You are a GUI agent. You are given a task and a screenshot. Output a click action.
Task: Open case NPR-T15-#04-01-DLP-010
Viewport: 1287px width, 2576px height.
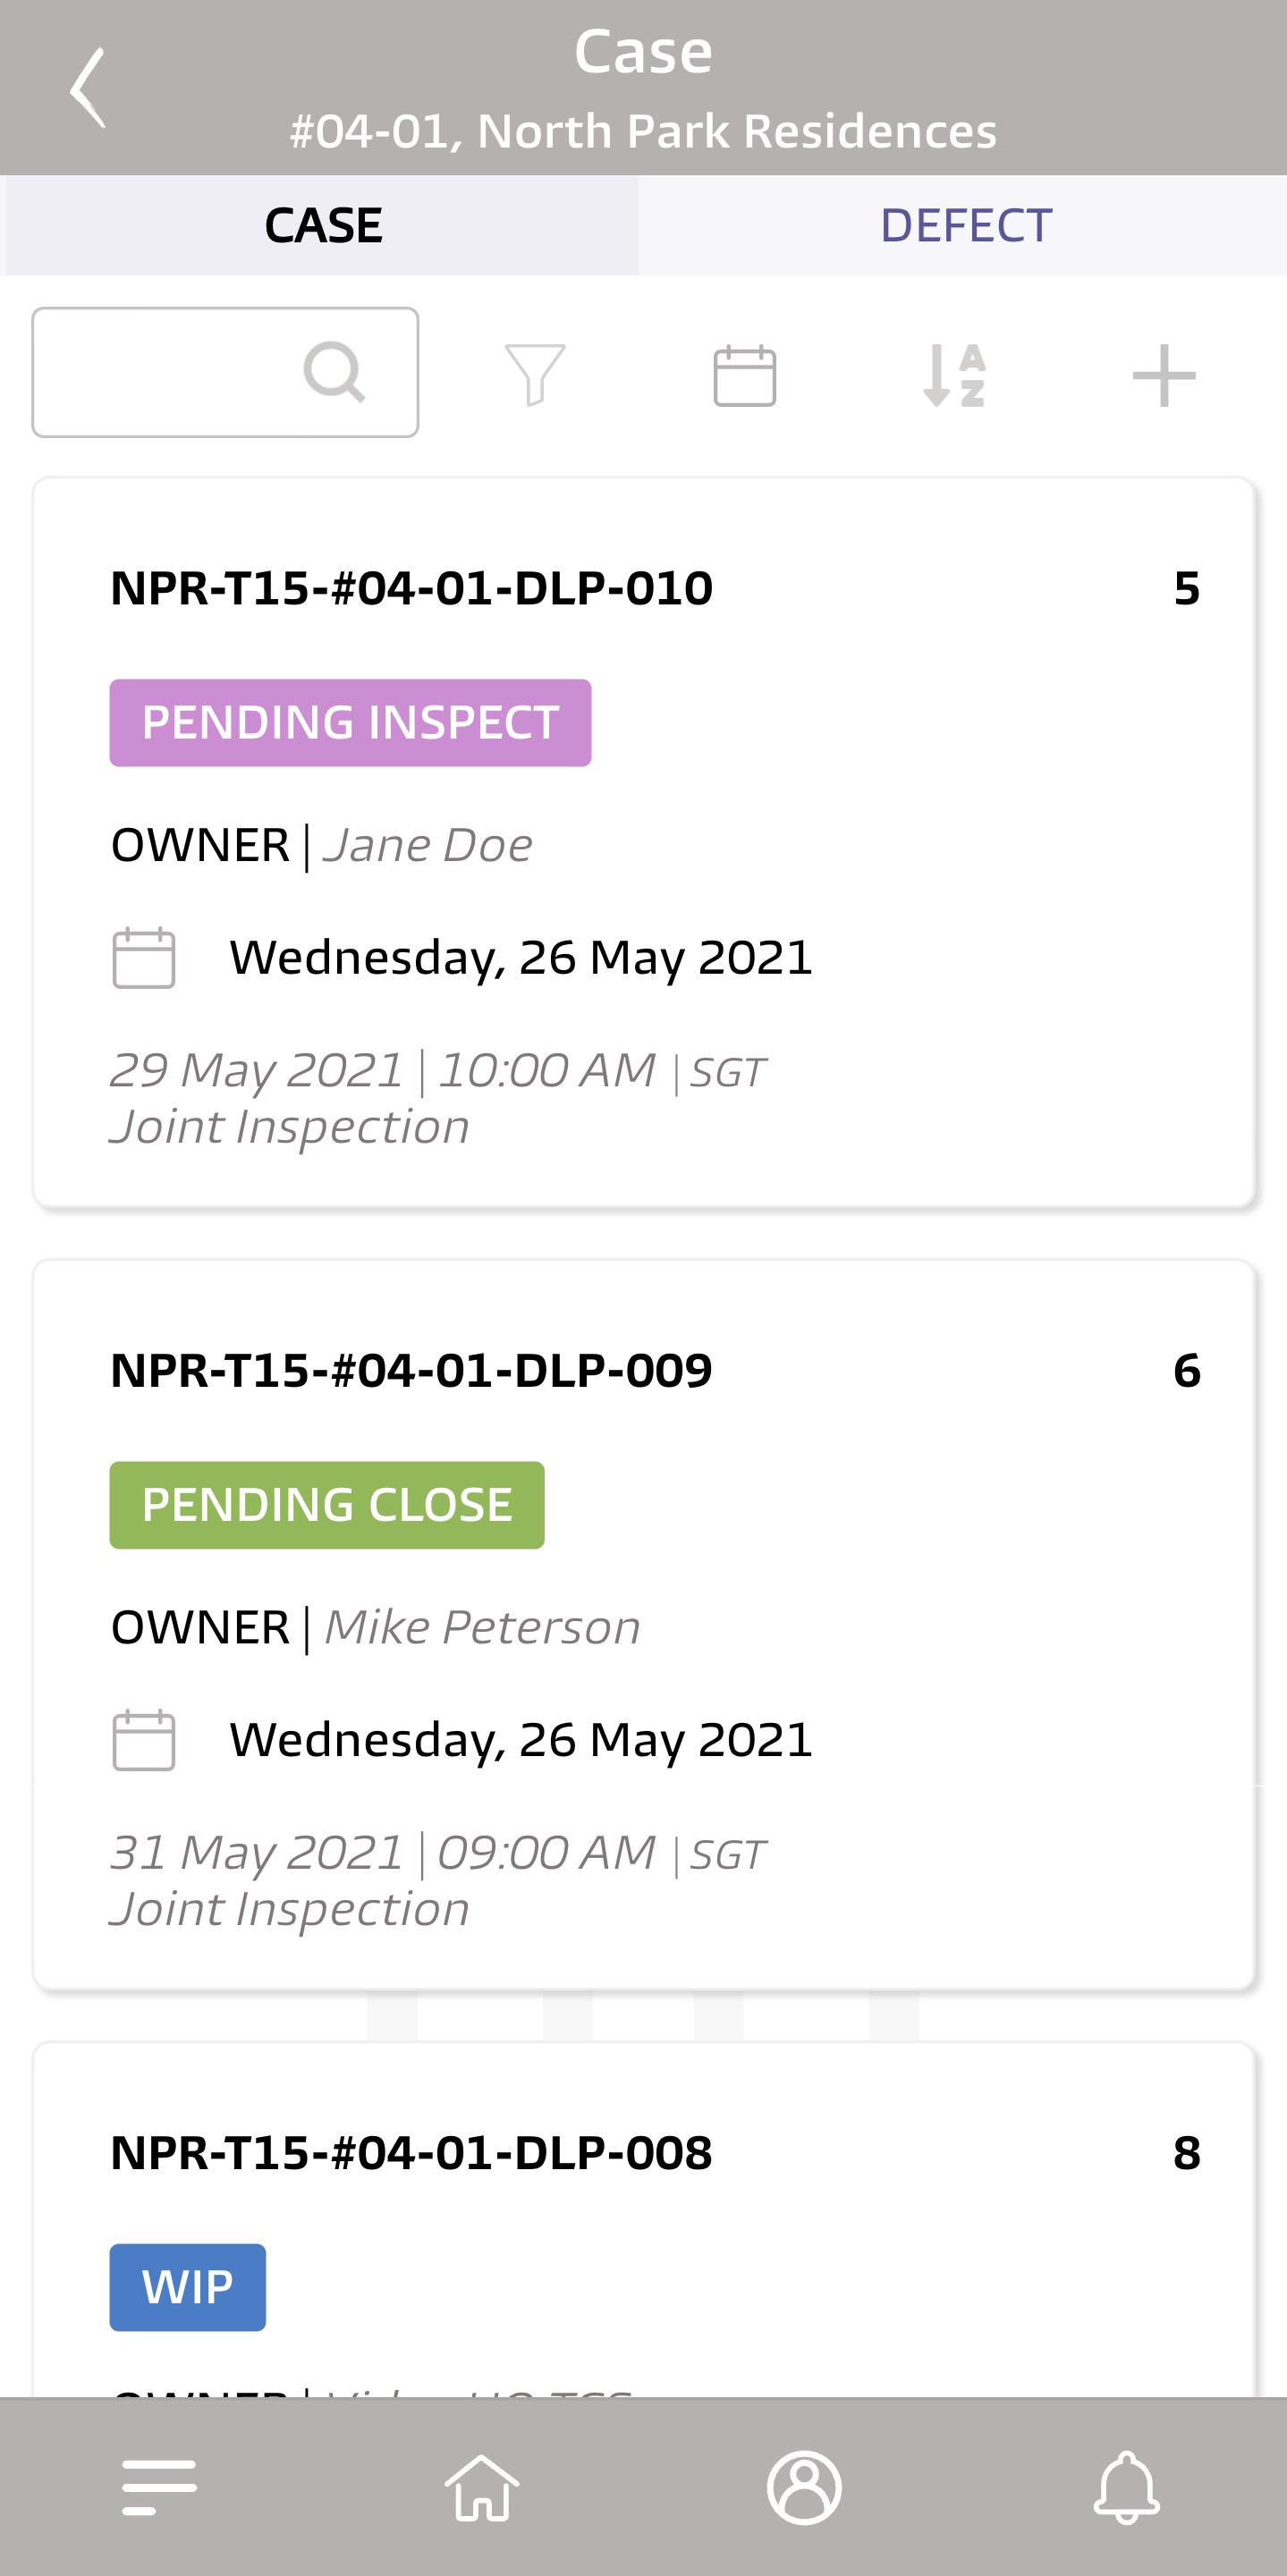[643, 842]
